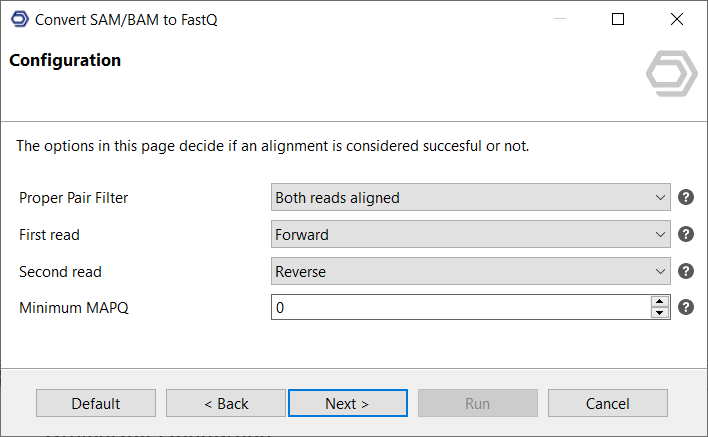Maximize the wizard window
The width and height of the screenshot is (708, 437).
click(618, 19)
